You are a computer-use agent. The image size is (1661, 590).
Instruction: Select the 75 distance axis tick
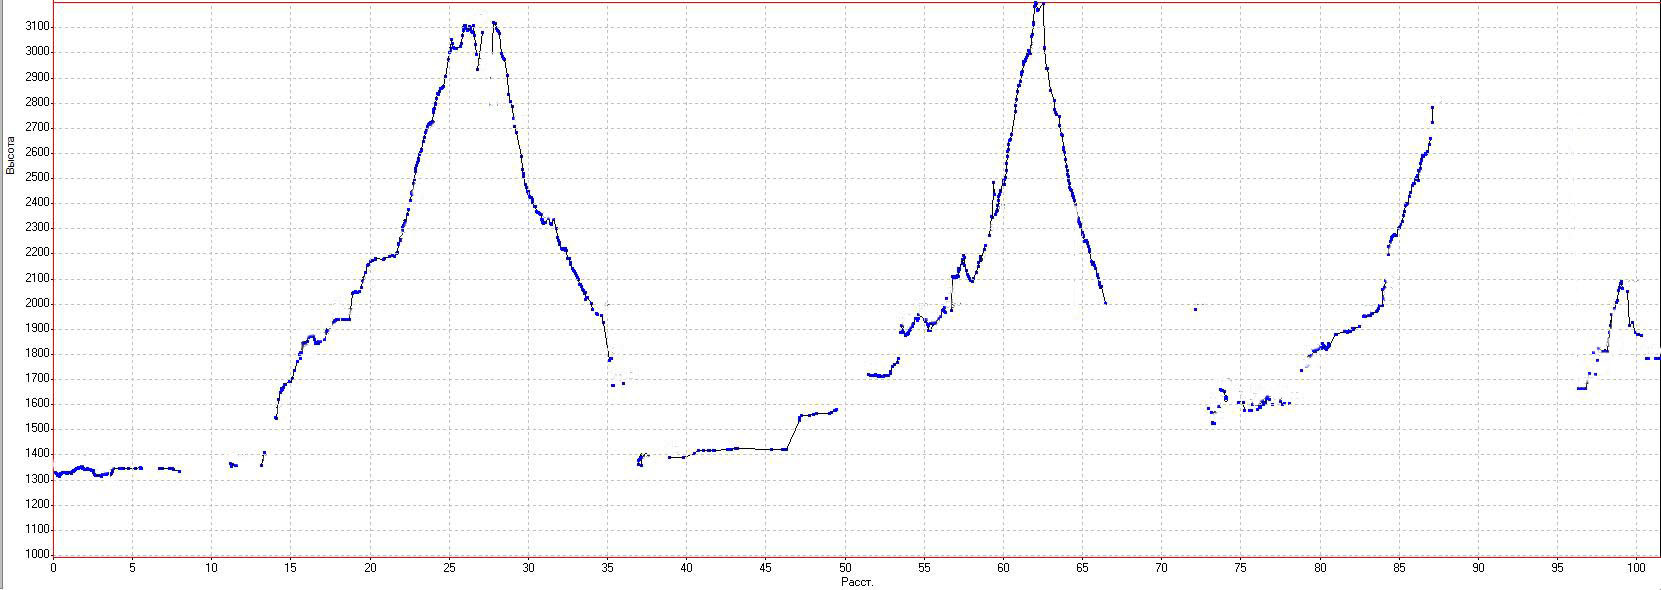[1240, 568]
